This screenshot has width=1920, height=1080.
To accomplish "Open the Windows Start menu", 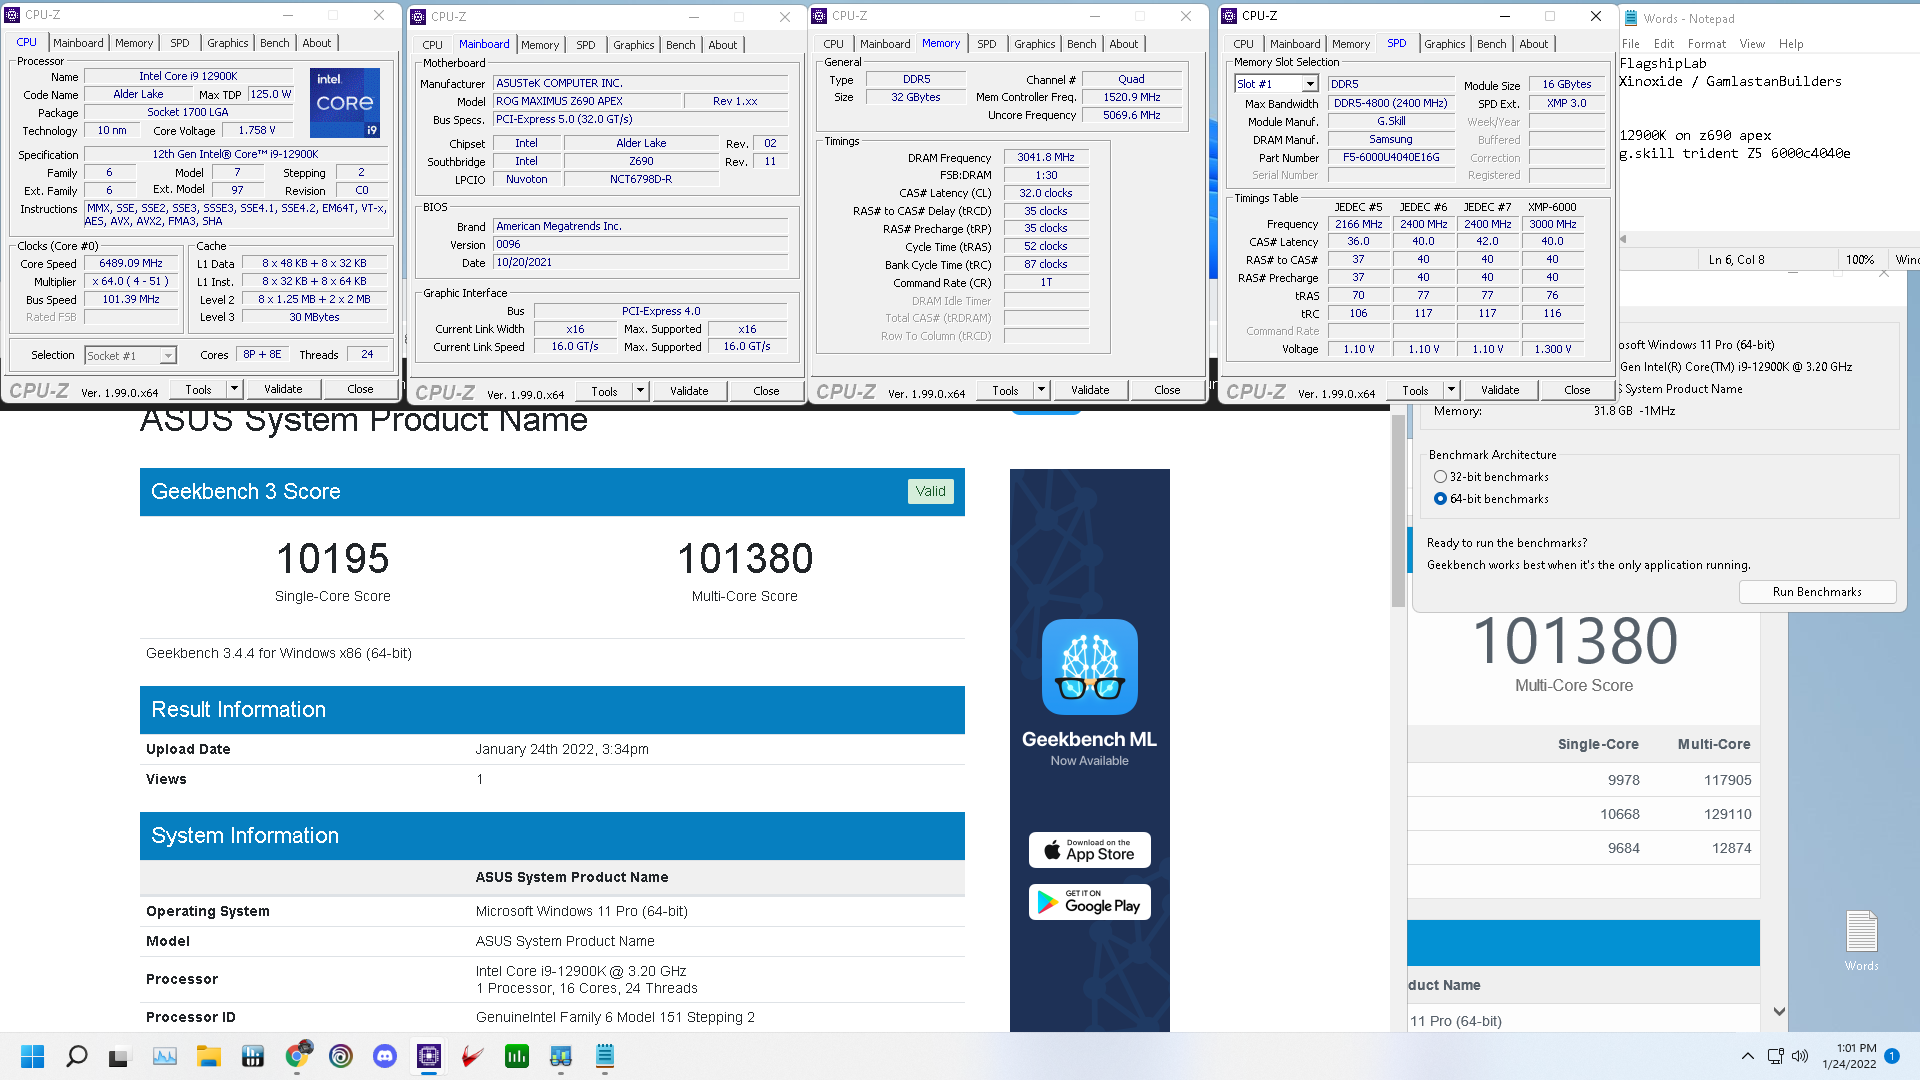I will [33, 1056].
